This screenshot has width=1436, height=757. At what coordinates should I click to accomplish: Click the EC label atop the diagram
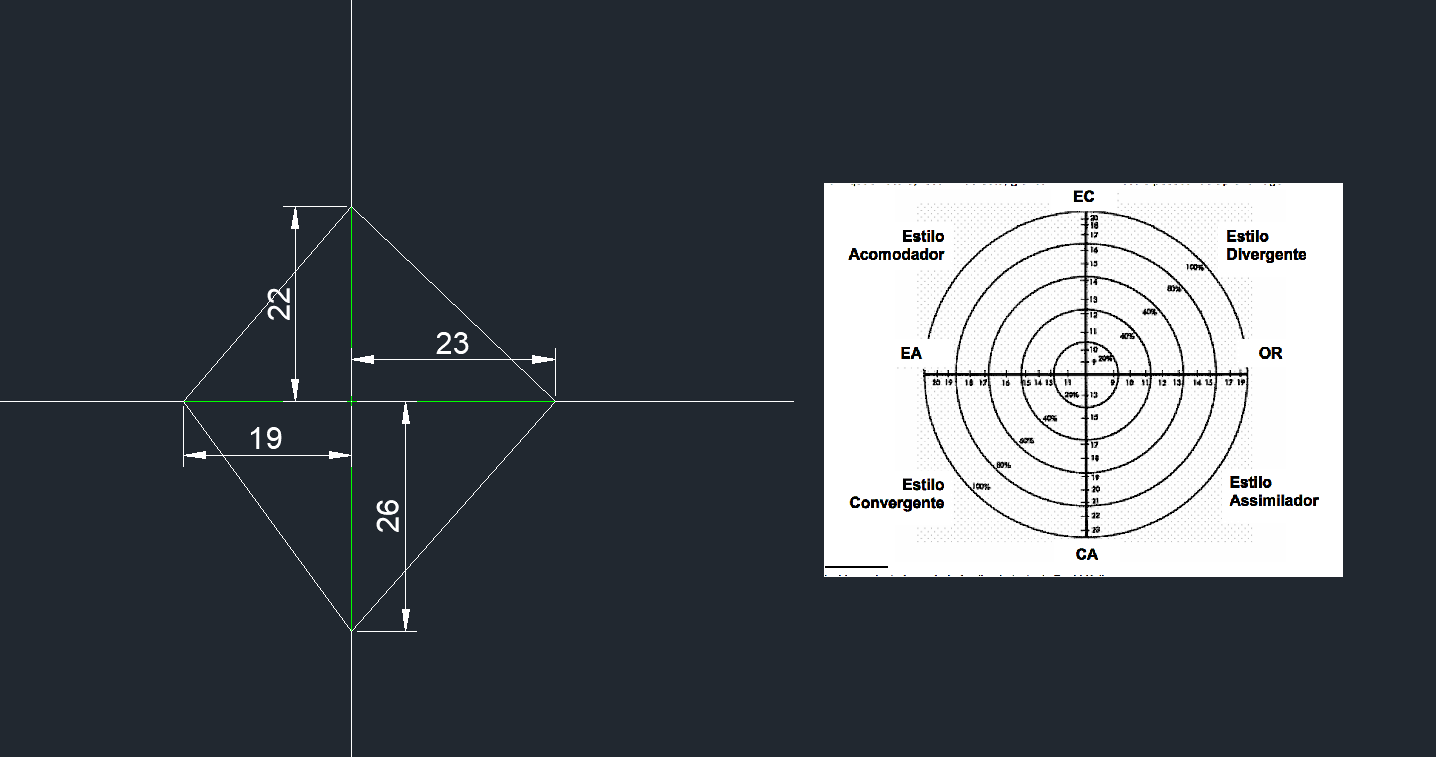[x=1084, y=197]
